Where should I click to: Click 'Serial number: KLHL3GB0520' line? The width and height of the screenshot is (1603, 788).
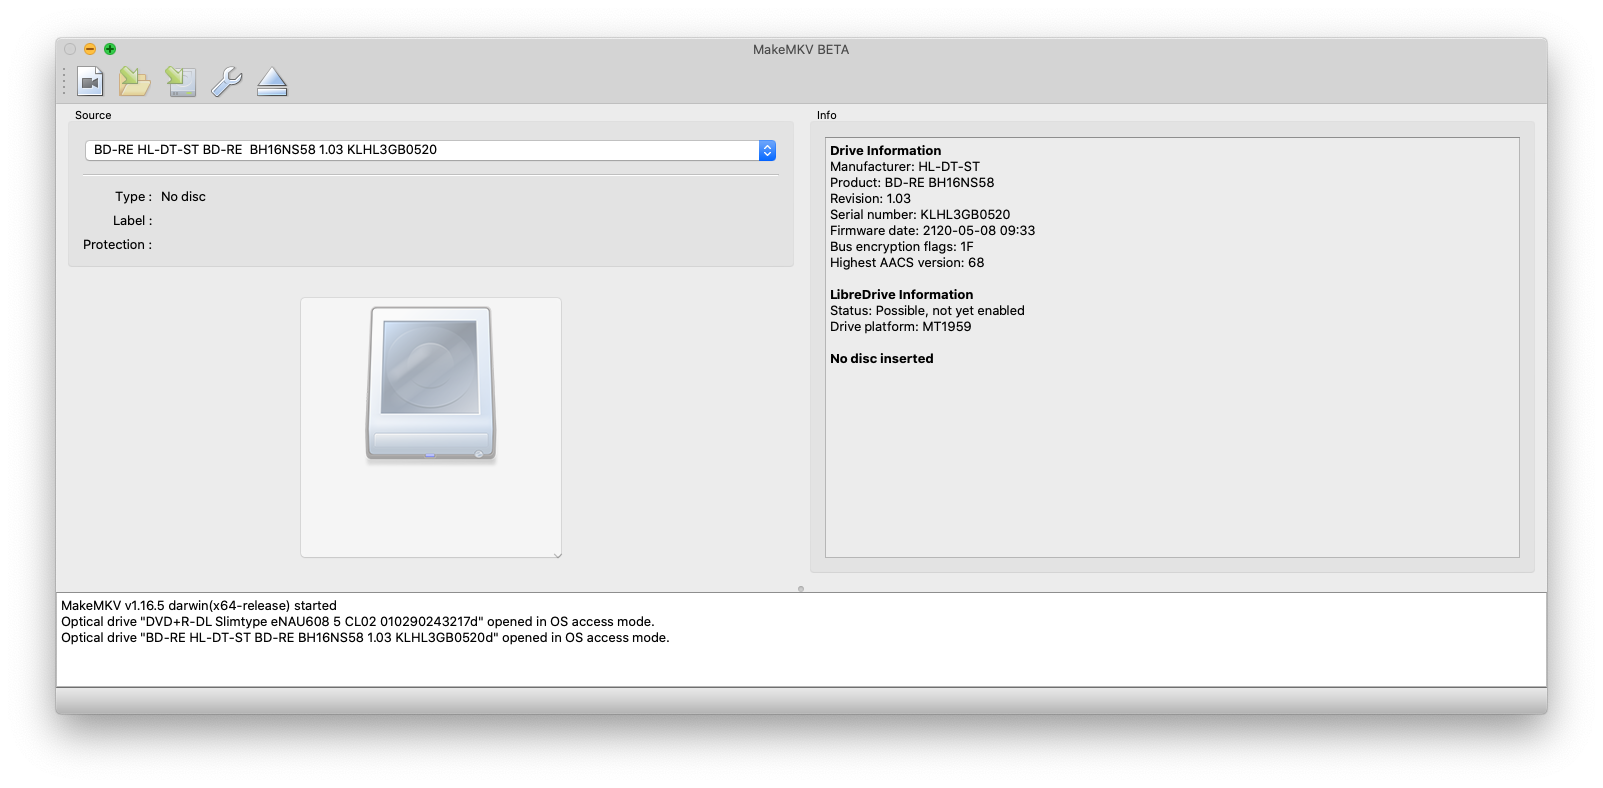pos(920,215)
